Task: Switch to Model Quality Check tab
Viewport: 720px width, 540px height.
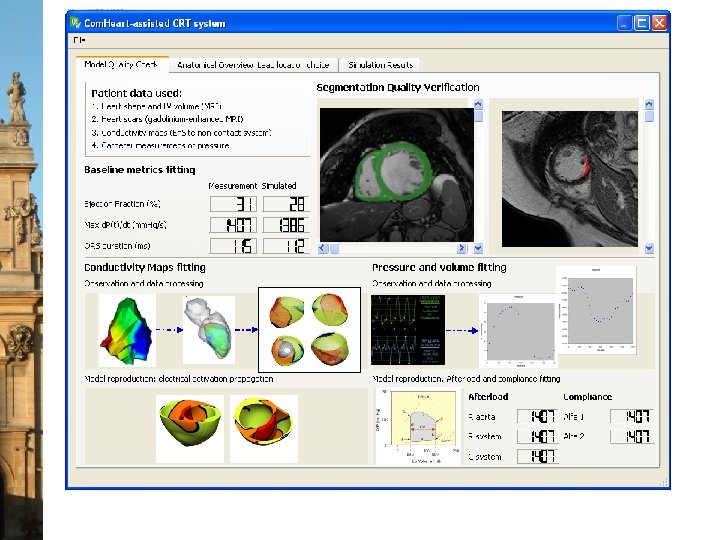Action: click(121, 64)
